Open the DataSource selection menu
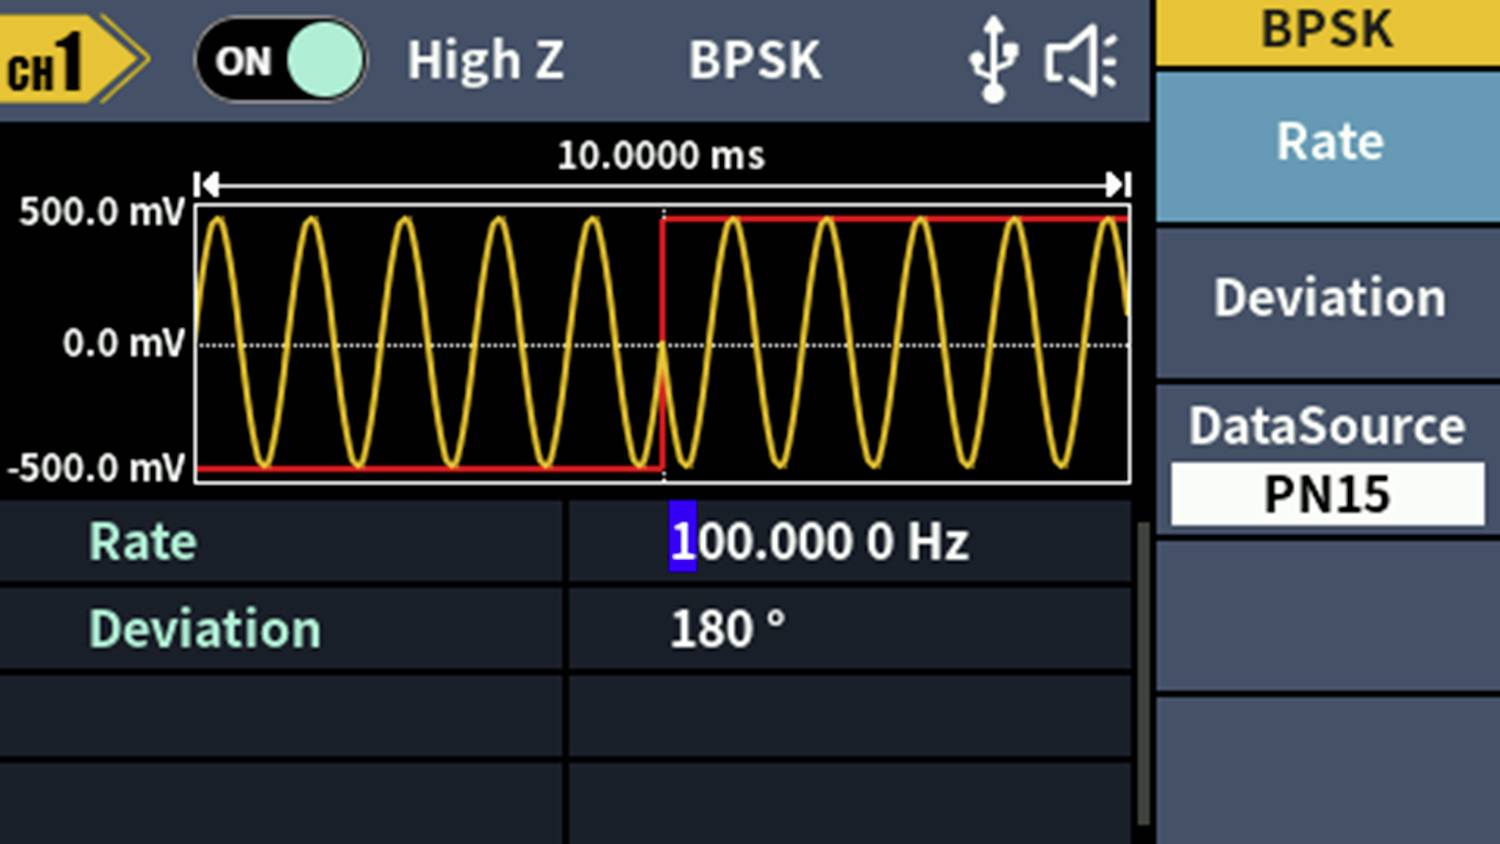1500x844 pixels. (x=1327, y=455)
